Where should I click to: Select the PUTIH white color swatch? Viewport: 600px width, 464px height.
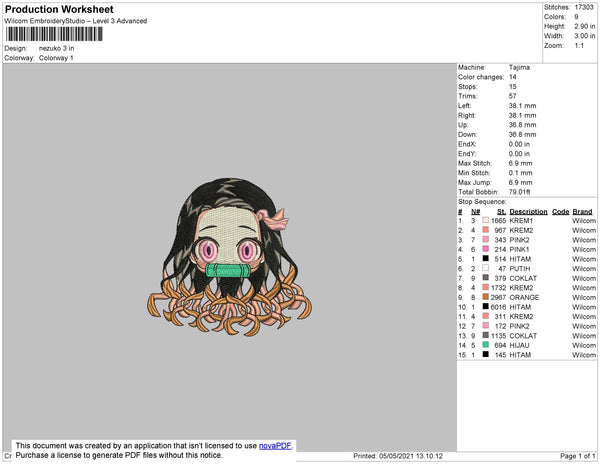pyautogui.click(x=486, y=268)
